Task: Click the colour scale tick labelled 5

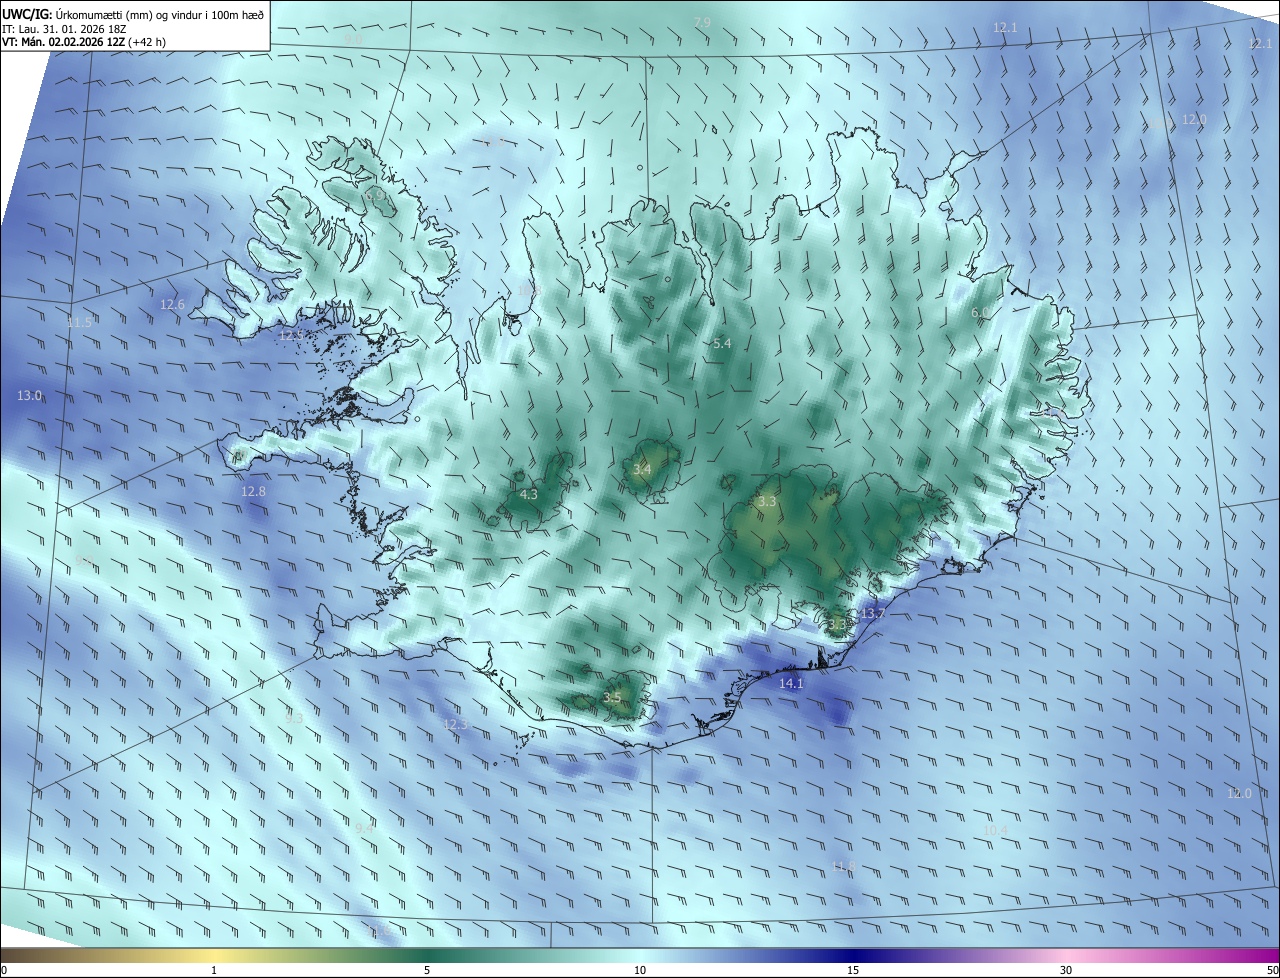Action: click(x=427, y=970)
